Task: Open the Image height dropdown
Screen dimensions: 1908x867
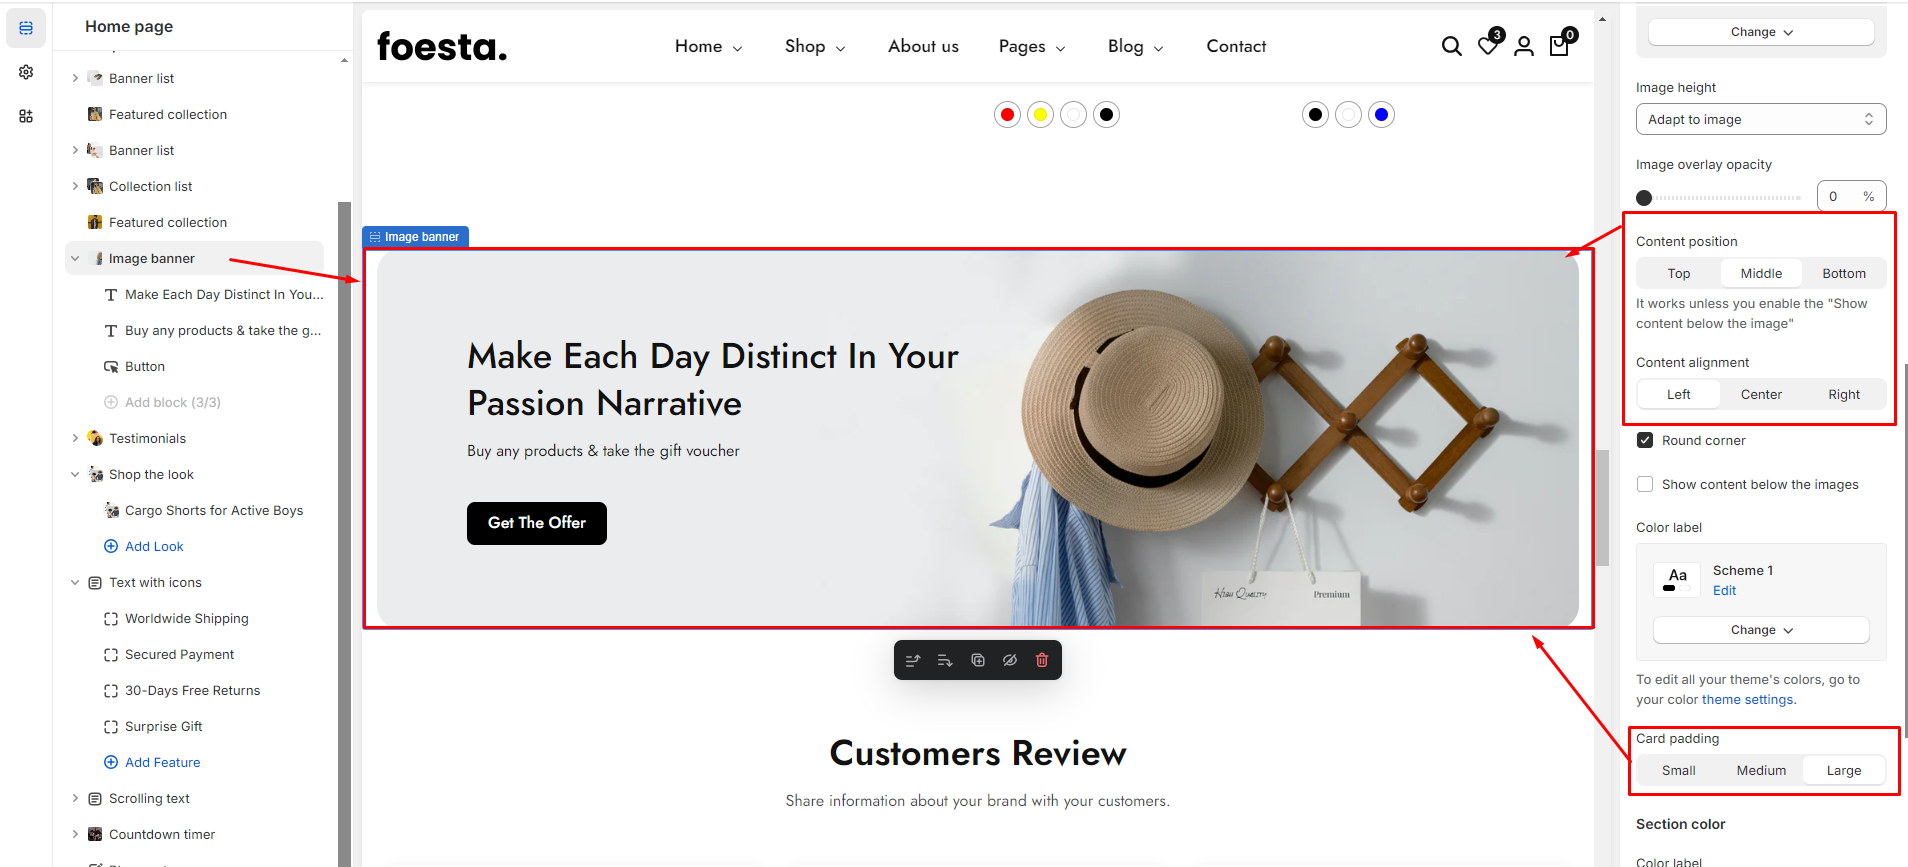Action: (1760, 119)
